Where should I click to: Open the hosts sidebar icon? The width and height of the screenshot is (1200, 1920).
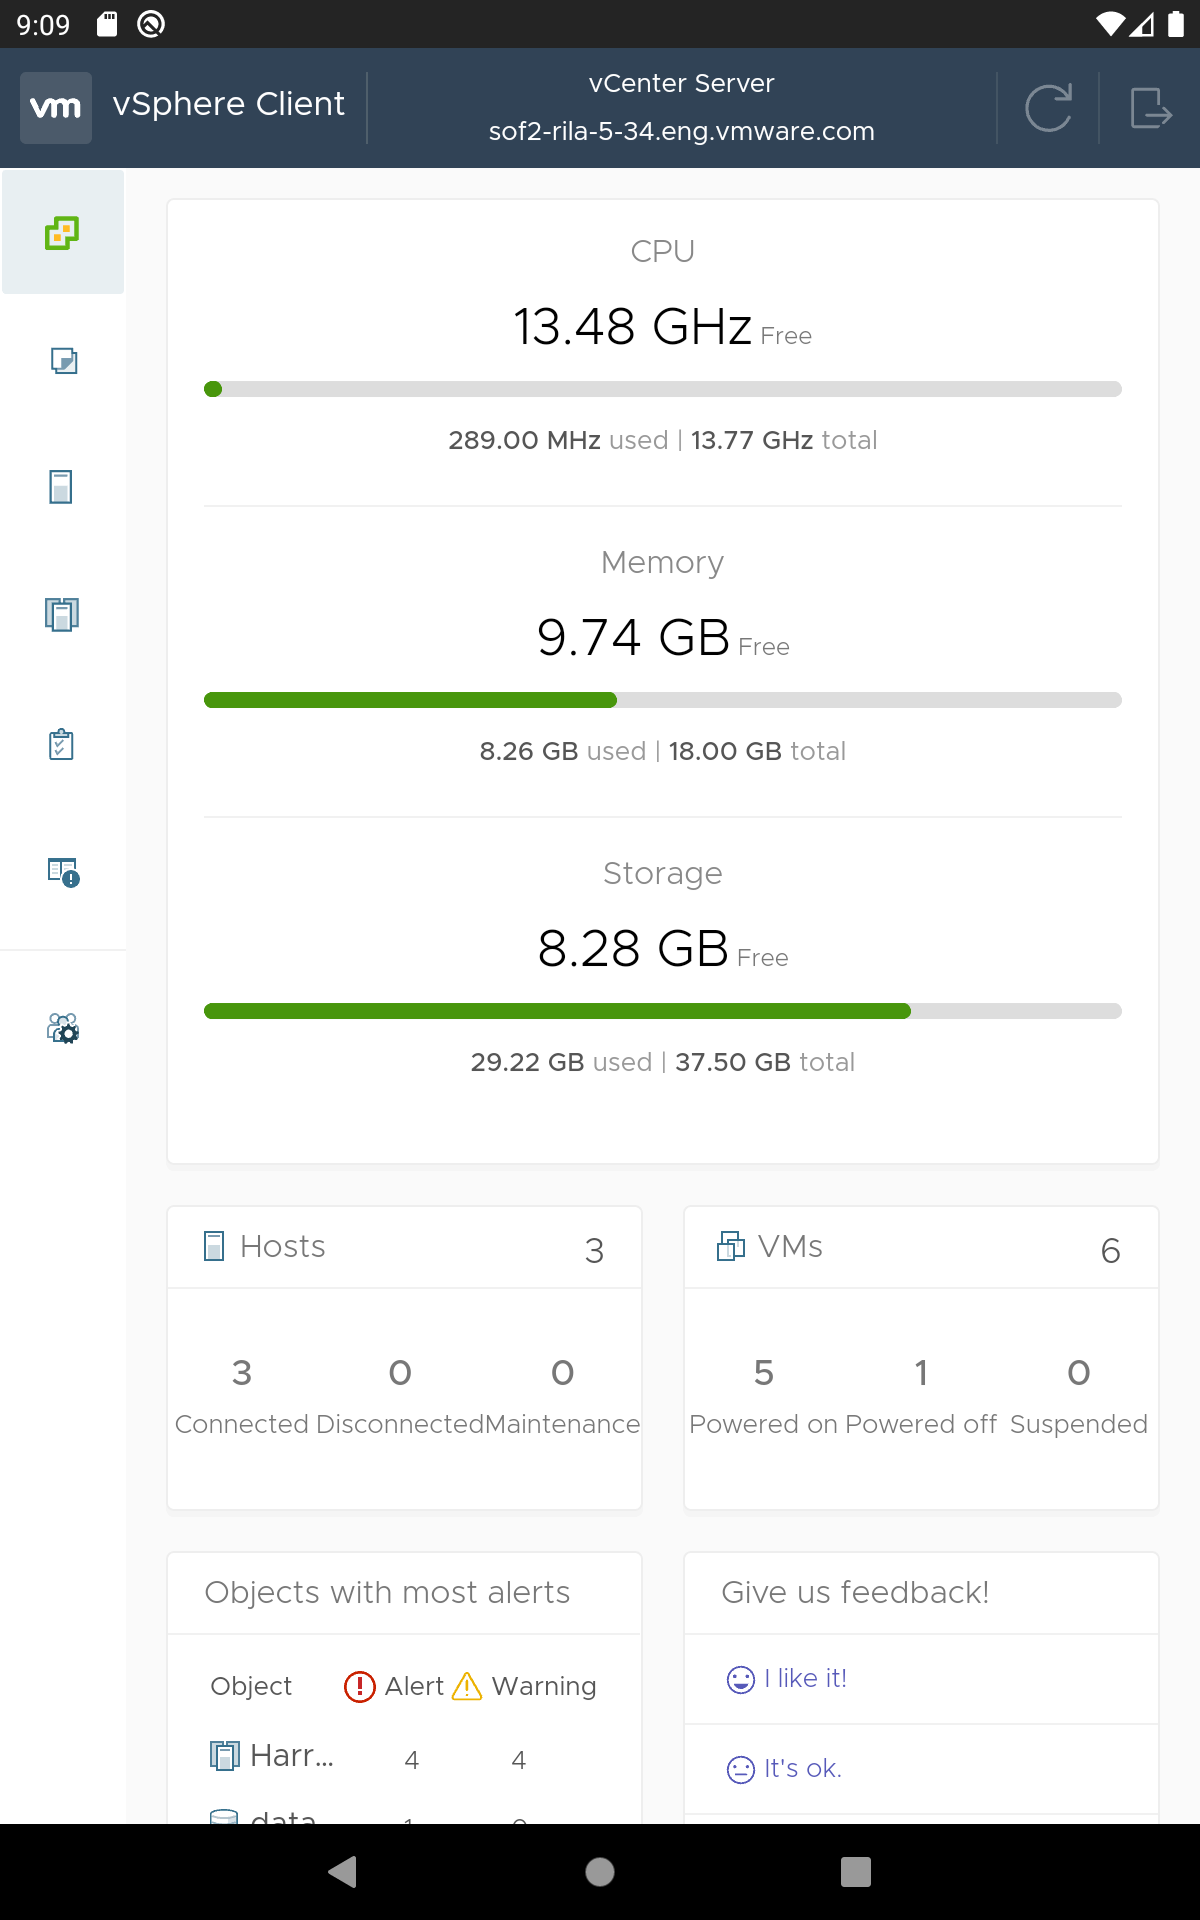(61, 487)
